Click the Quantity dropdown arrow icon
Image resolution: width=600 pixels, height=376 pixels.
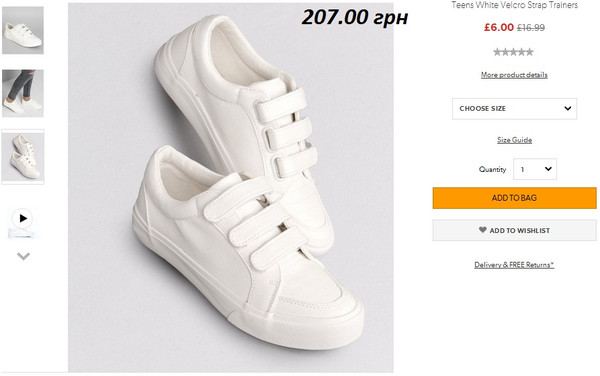coord(548,169)
